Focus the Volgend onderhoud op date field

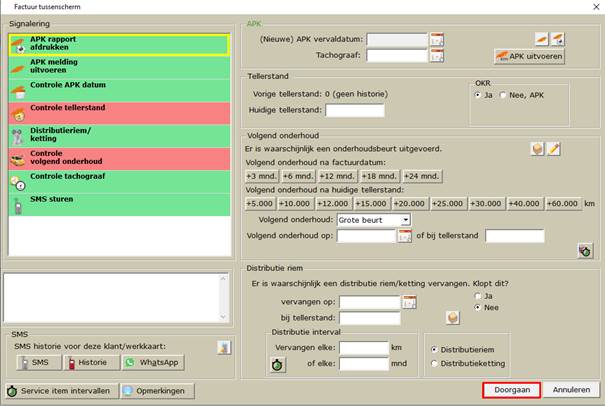(x=367, y=235)
